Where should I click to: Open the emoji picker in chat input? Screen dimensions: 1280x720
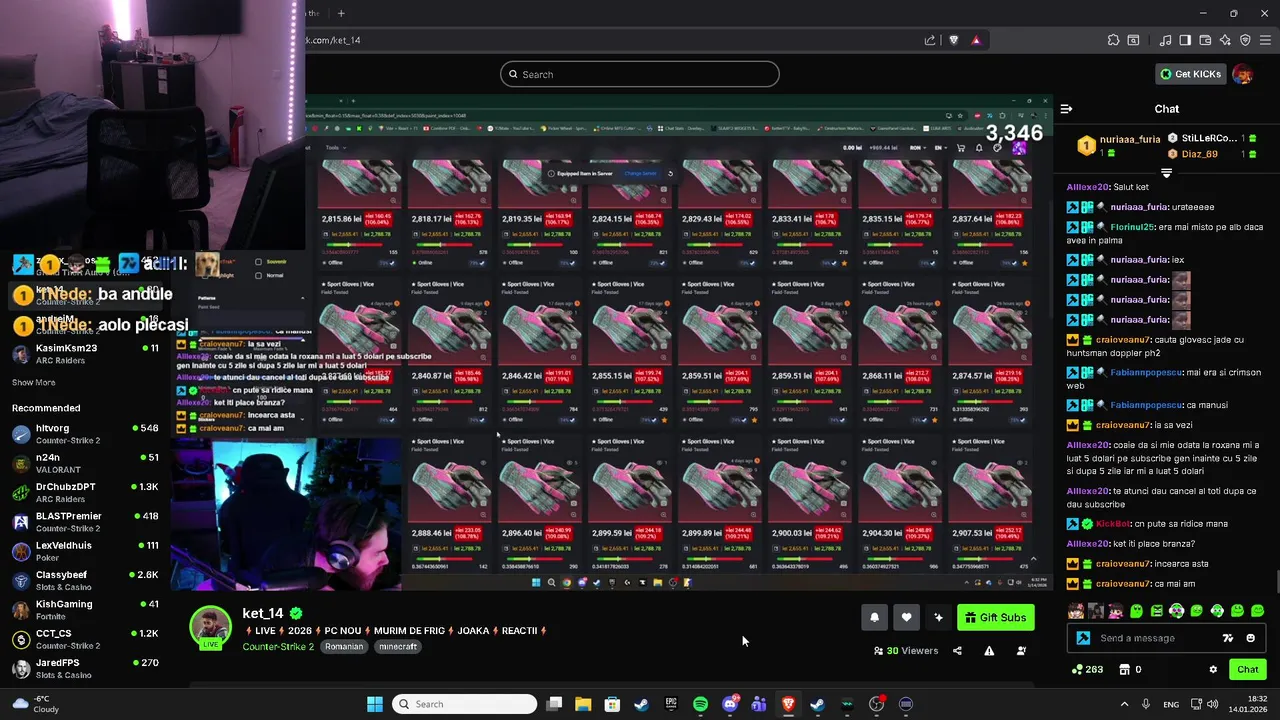tap(1250, 638)
